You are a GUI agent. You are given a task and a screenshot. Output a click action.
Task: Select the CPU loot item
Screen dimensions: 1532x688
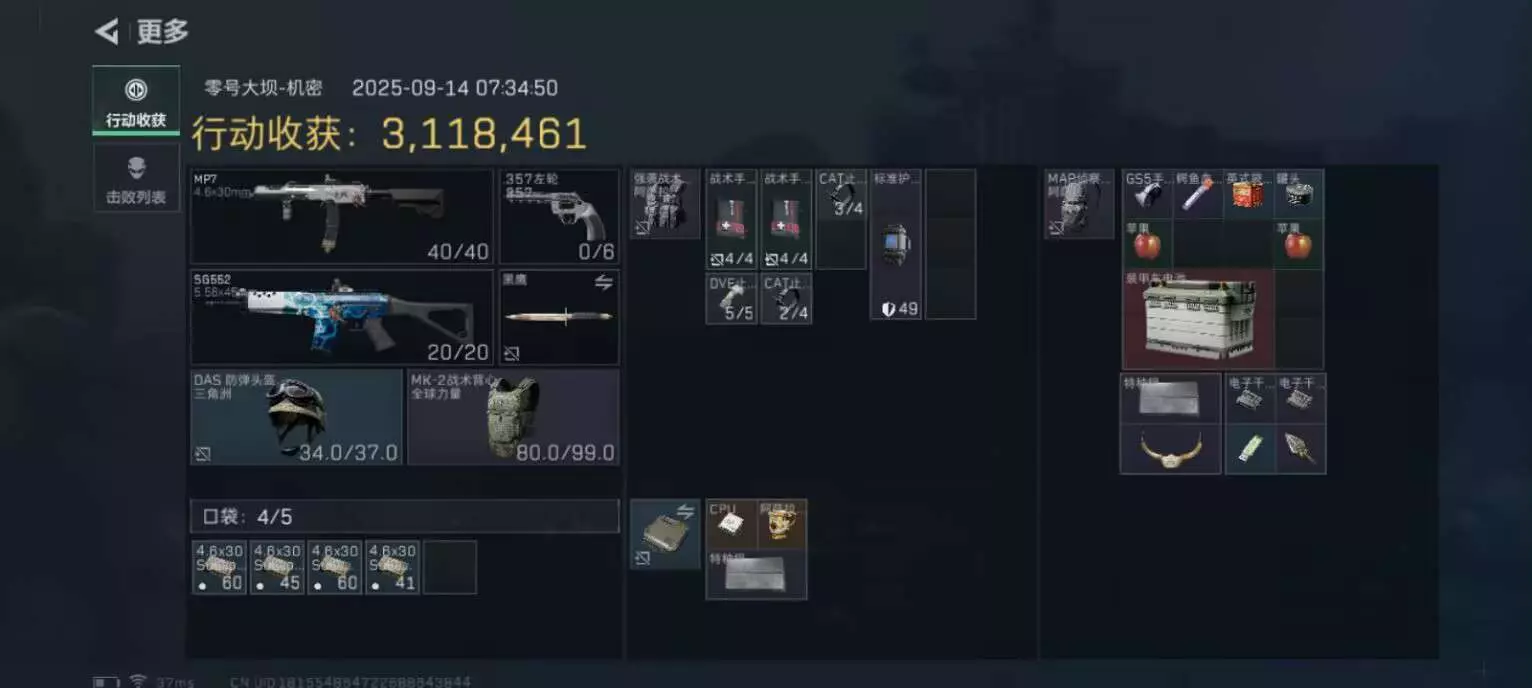(x=731, y=524)
